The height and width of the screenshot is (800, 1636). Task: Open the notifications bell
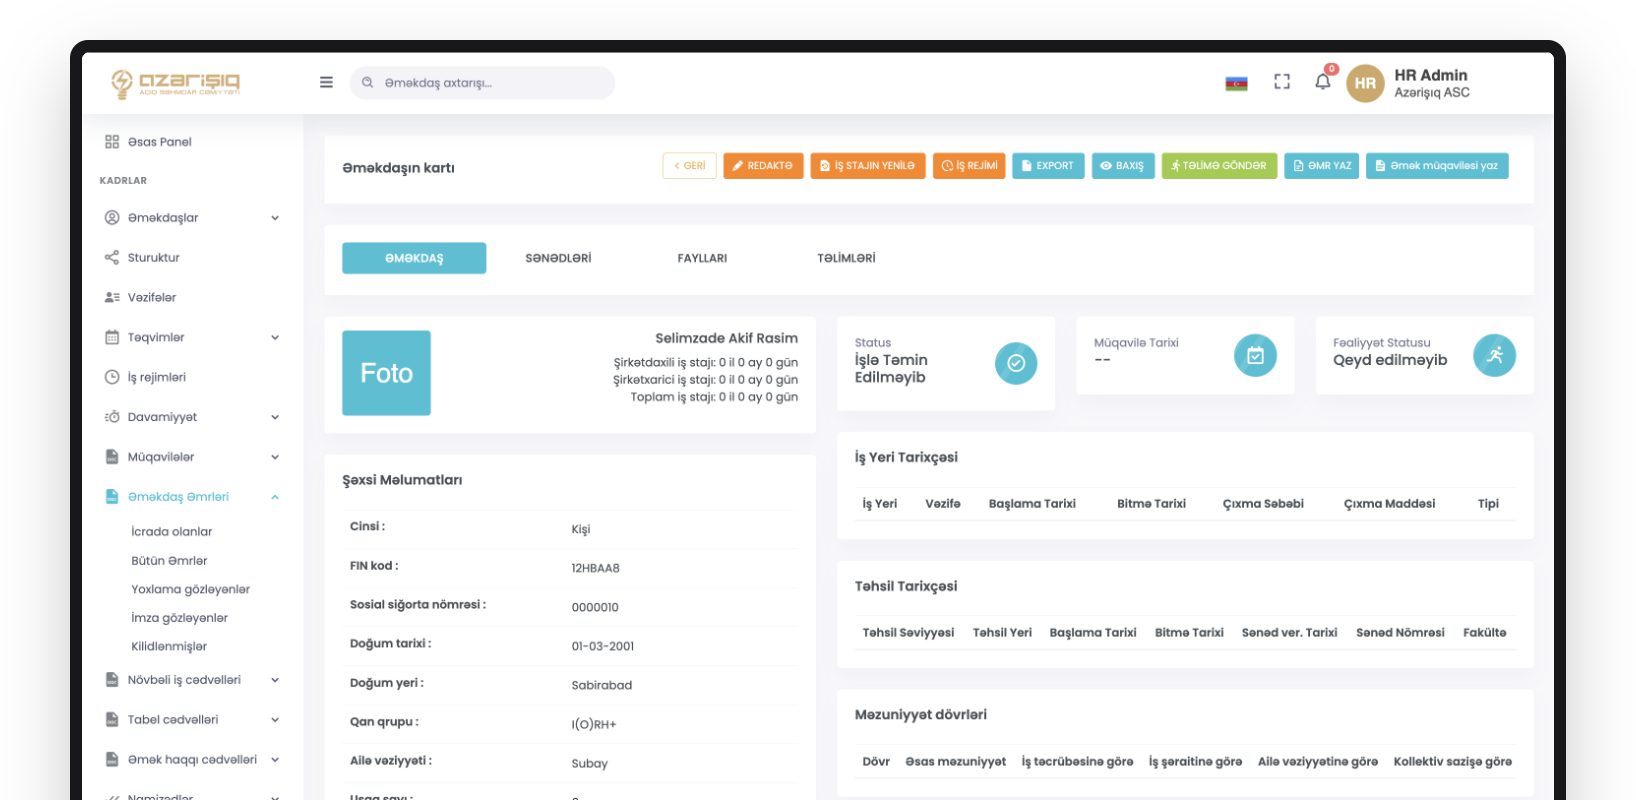coord(1323,81)
